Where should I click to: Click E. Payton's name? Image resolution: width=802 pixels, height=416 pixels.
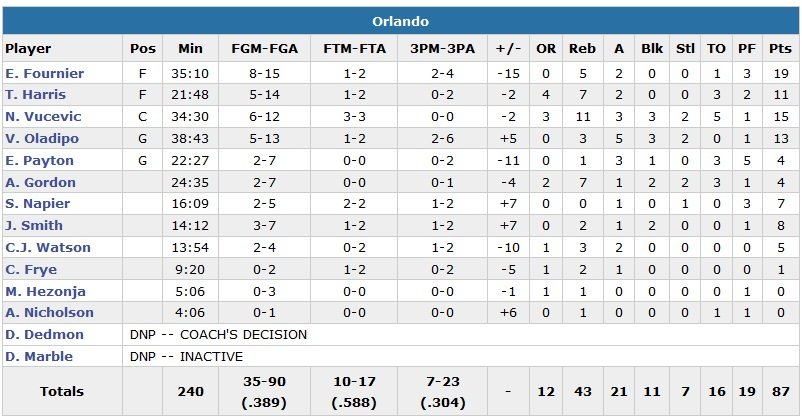pos(37,160)
